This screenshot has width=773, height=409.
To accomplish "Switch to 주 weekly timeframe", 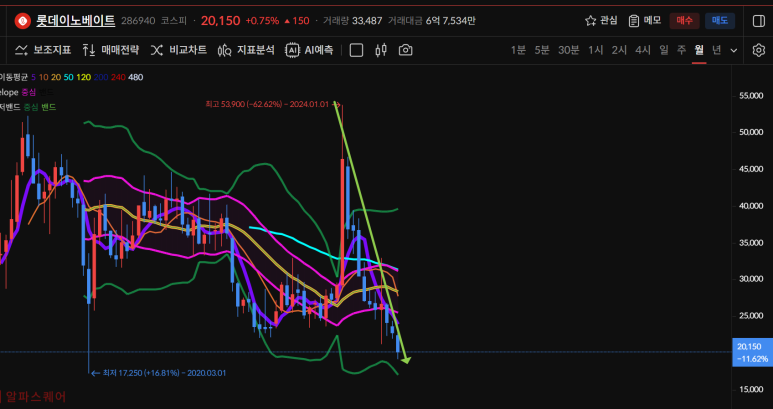I will coord(681,50).
